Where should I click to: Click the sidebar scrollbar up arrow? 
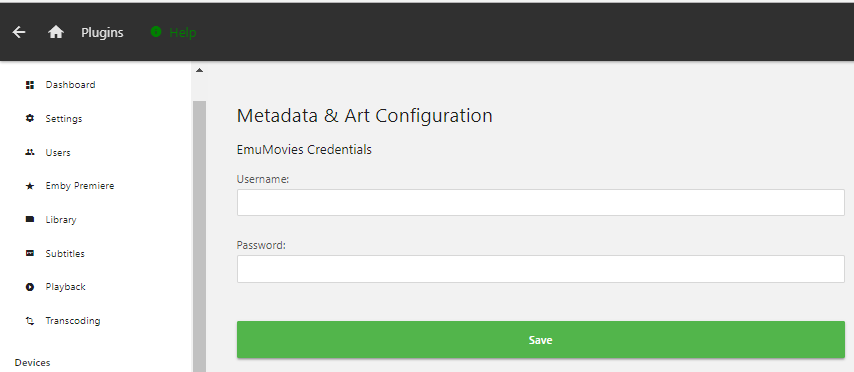(199, 70)
